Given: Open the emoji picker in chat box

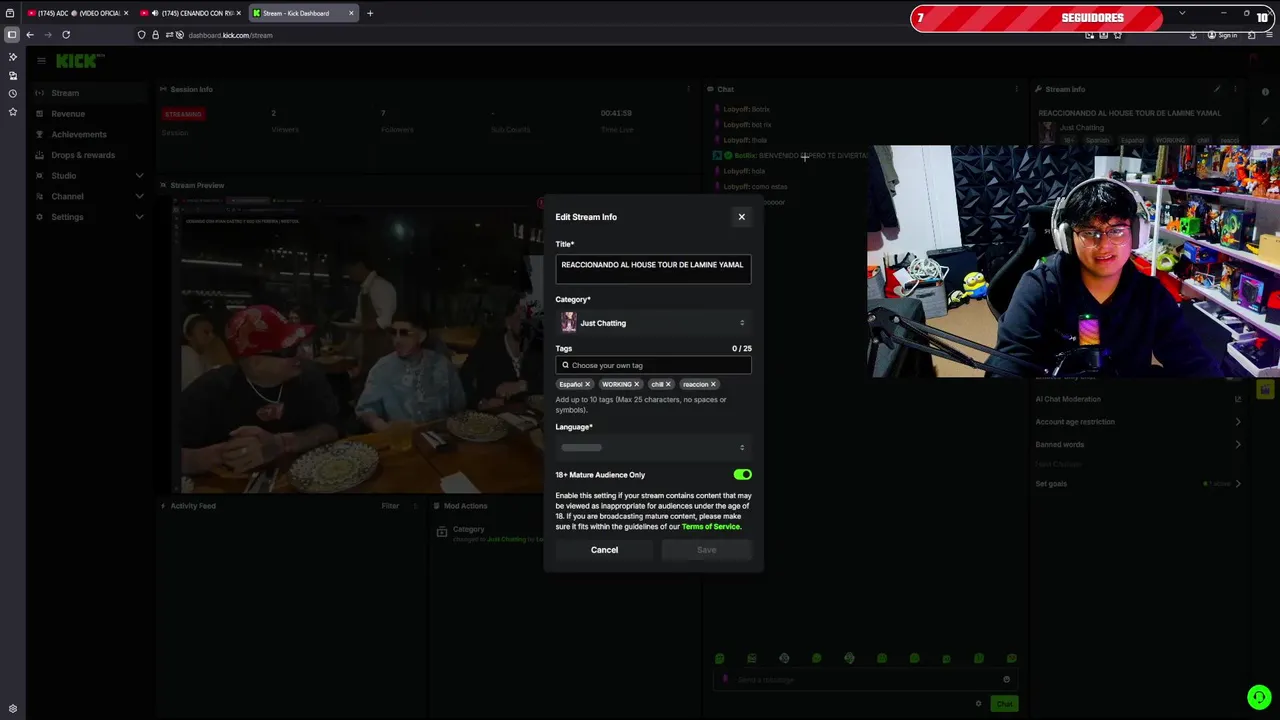Looking at the screenshot, I should [1006, 680].
